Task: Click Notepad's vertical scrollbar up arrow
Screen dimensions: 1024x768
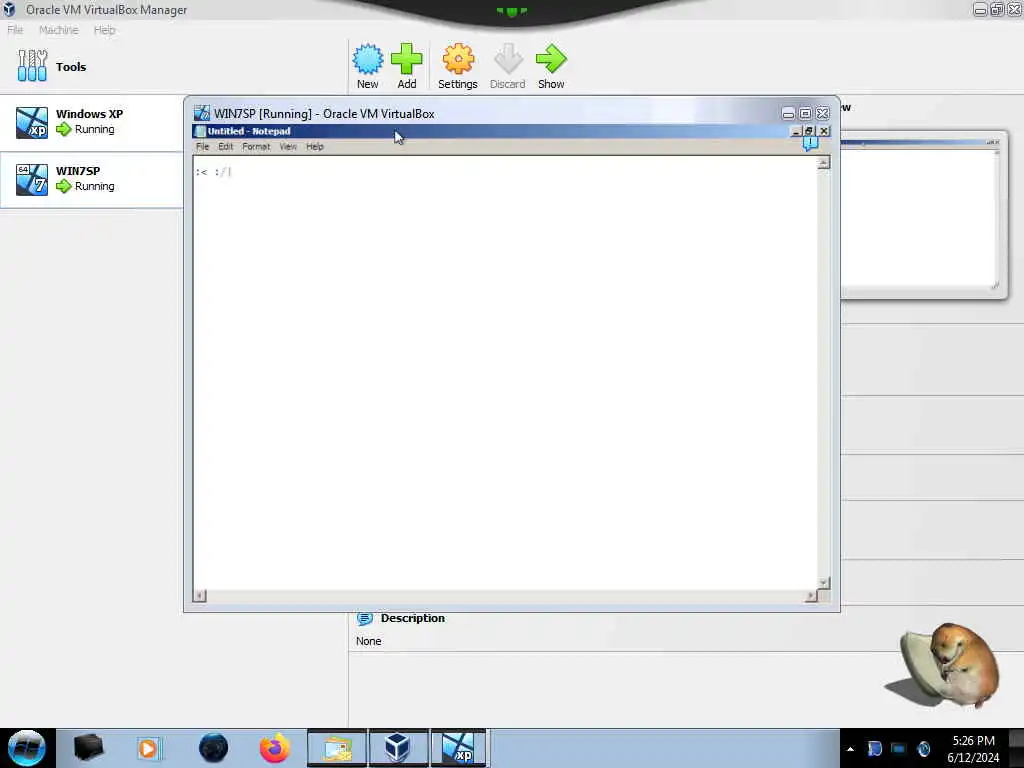Action: [824, 163]
